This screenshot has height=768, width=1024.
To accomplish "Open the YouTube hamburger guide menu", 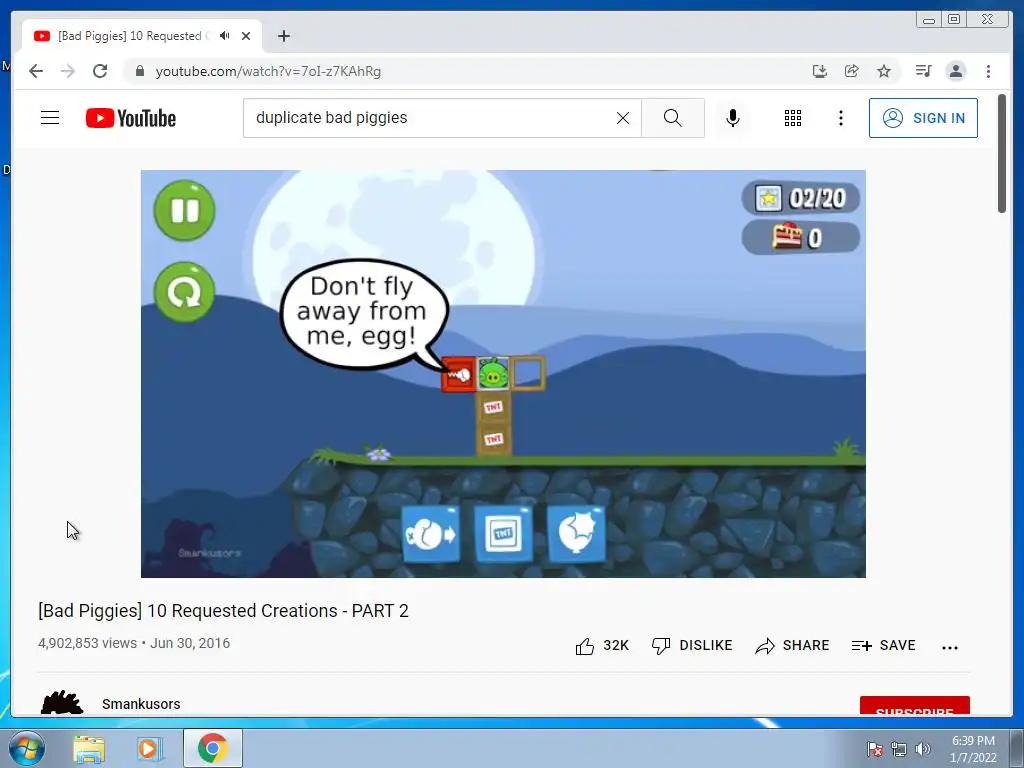I will coord(50,118).
